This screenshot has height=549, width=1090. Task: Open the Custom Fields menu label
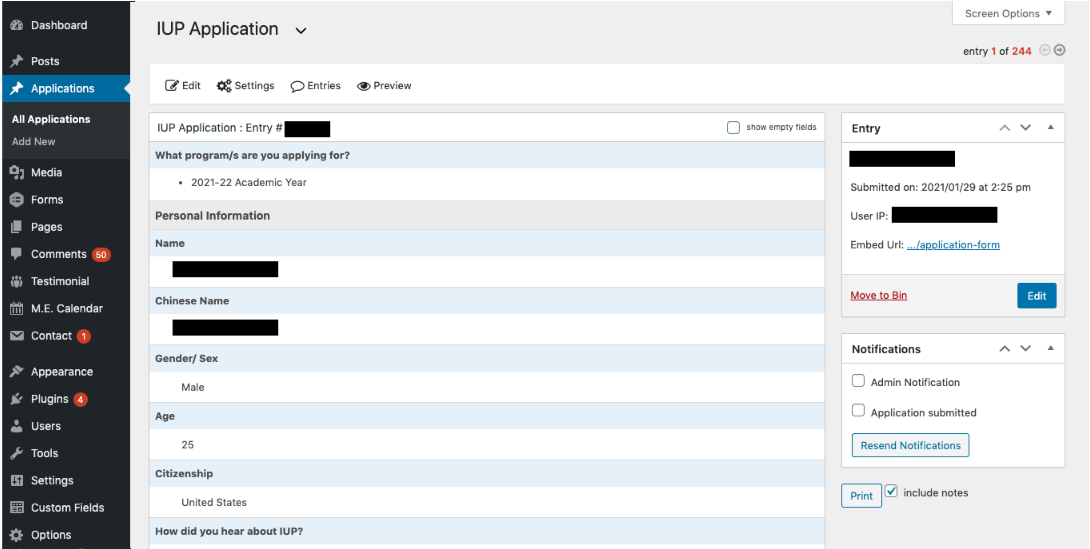(67, 507)
